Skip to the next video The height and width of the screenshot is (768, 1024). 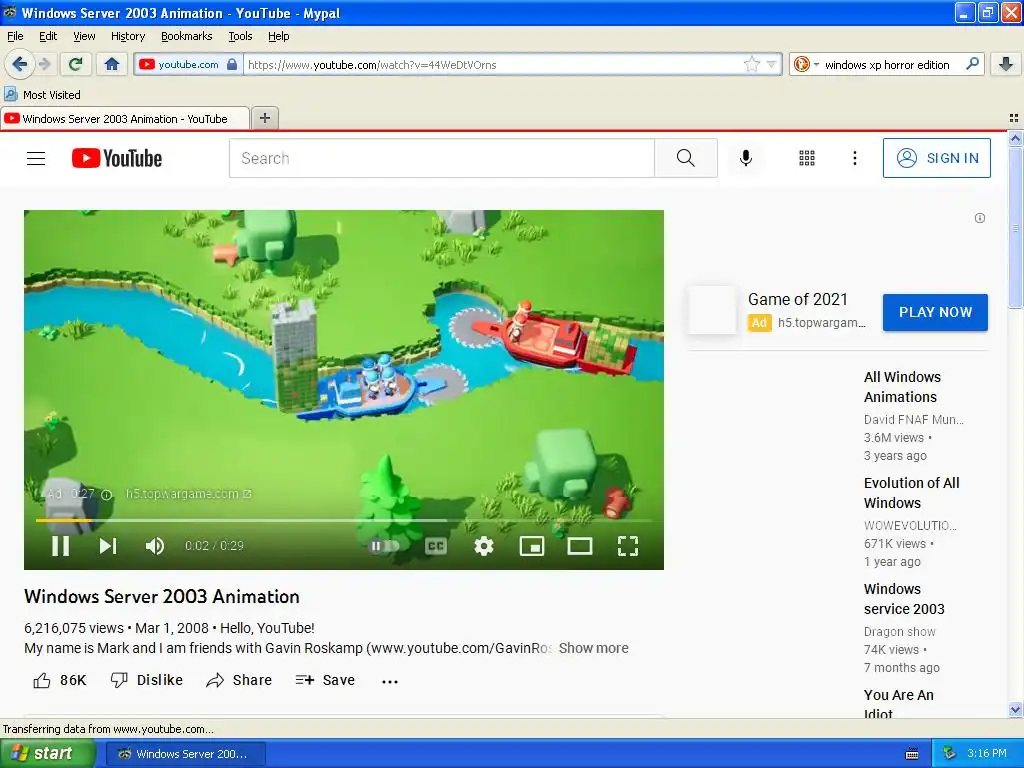click(108, 545)
